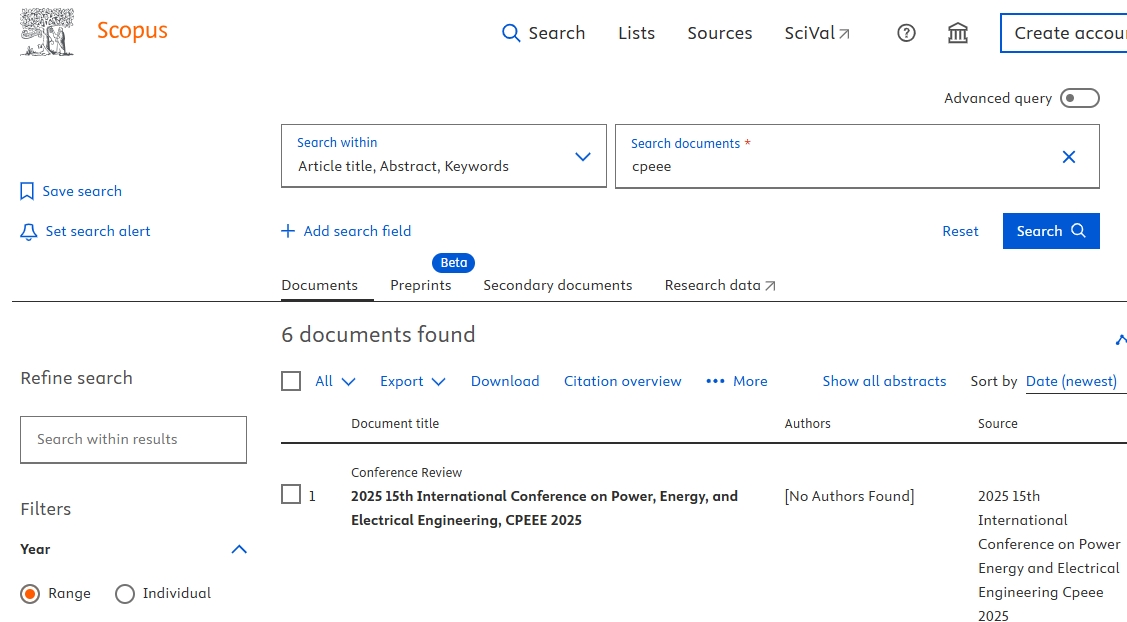Click the Elsevier tree logo
The height and width of the screenshot is (622, 1127).
47,32
